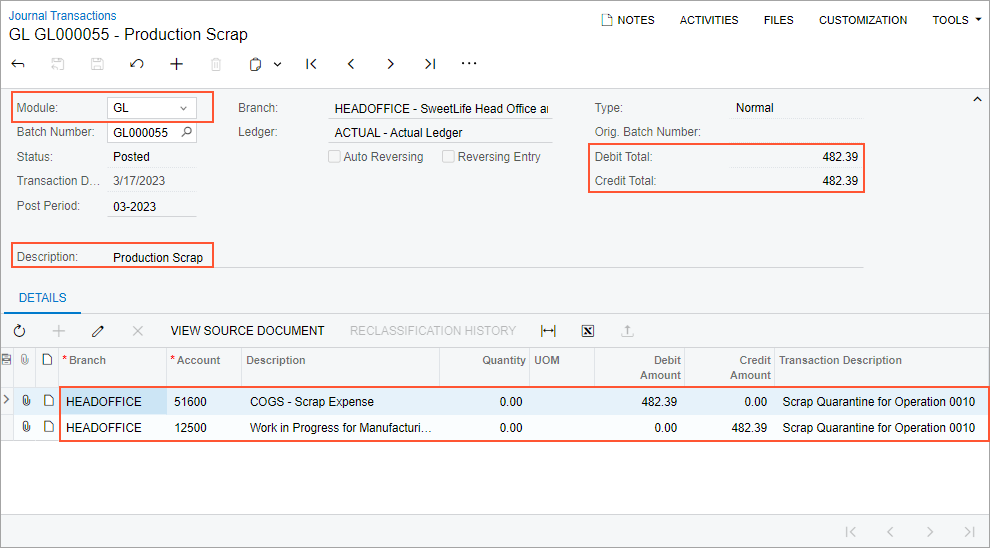Image resolution: width=990 pixels, height=548 pixels.
Task: Toggle the Auto Reversing checkbox
Action: click(335, 157)
